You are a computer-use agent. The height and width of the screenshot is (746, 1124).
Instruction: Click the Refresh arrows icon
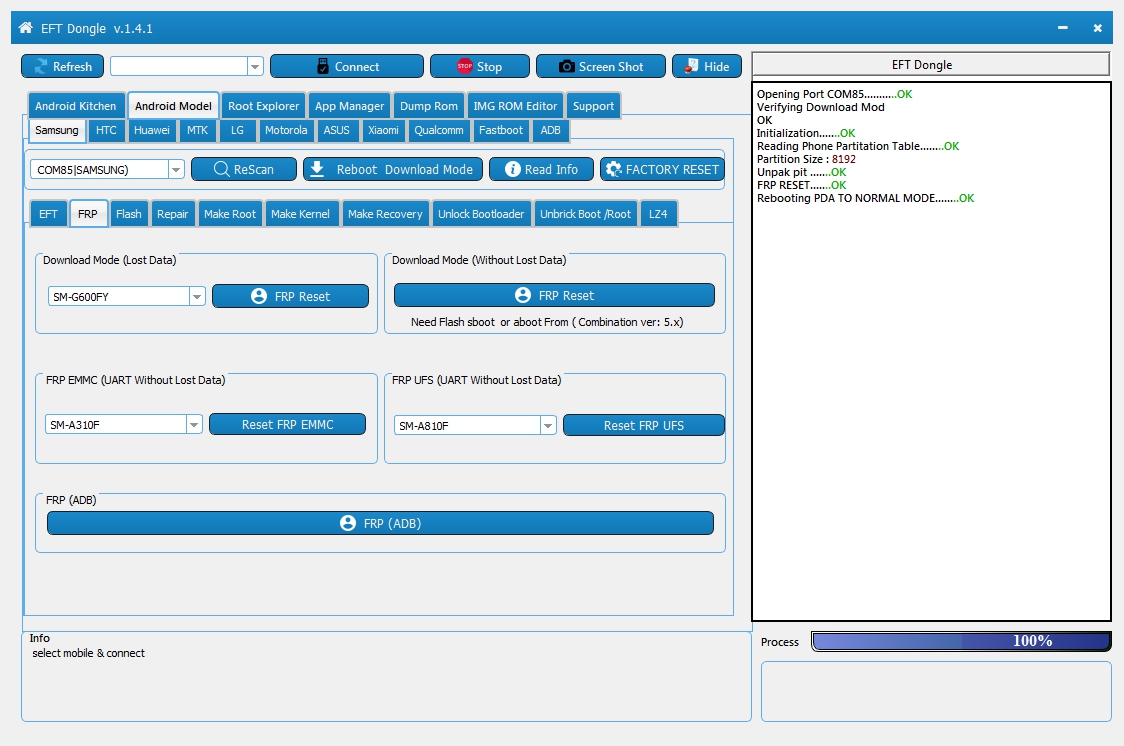click(41, 66)
